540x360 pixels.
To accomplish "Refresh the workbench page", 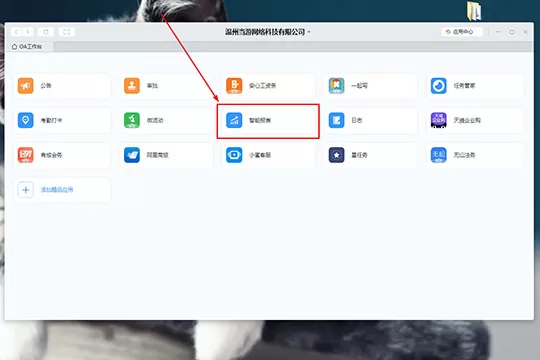I will (x=46, y=32).
